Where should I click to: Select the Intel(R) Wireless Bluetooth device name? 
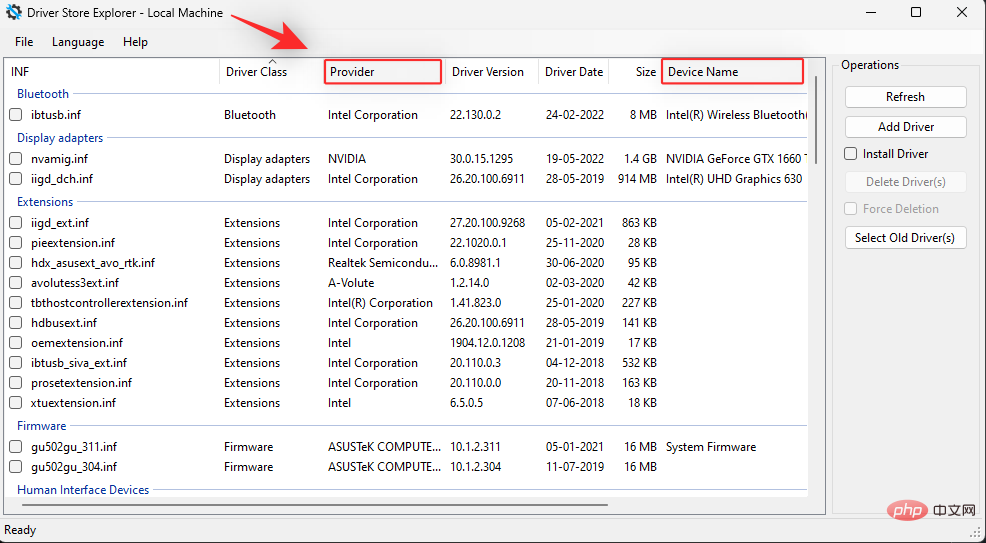(x=736, y=115)
